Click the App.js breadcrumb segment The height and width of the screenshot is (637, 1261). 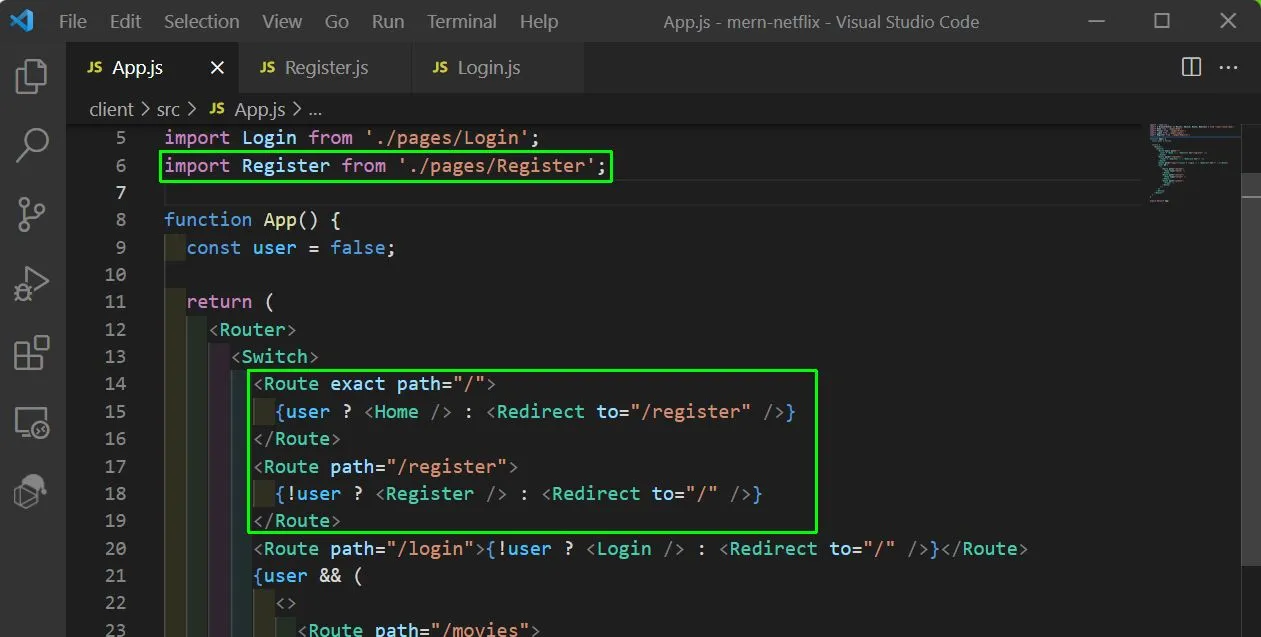coord(247,110)
